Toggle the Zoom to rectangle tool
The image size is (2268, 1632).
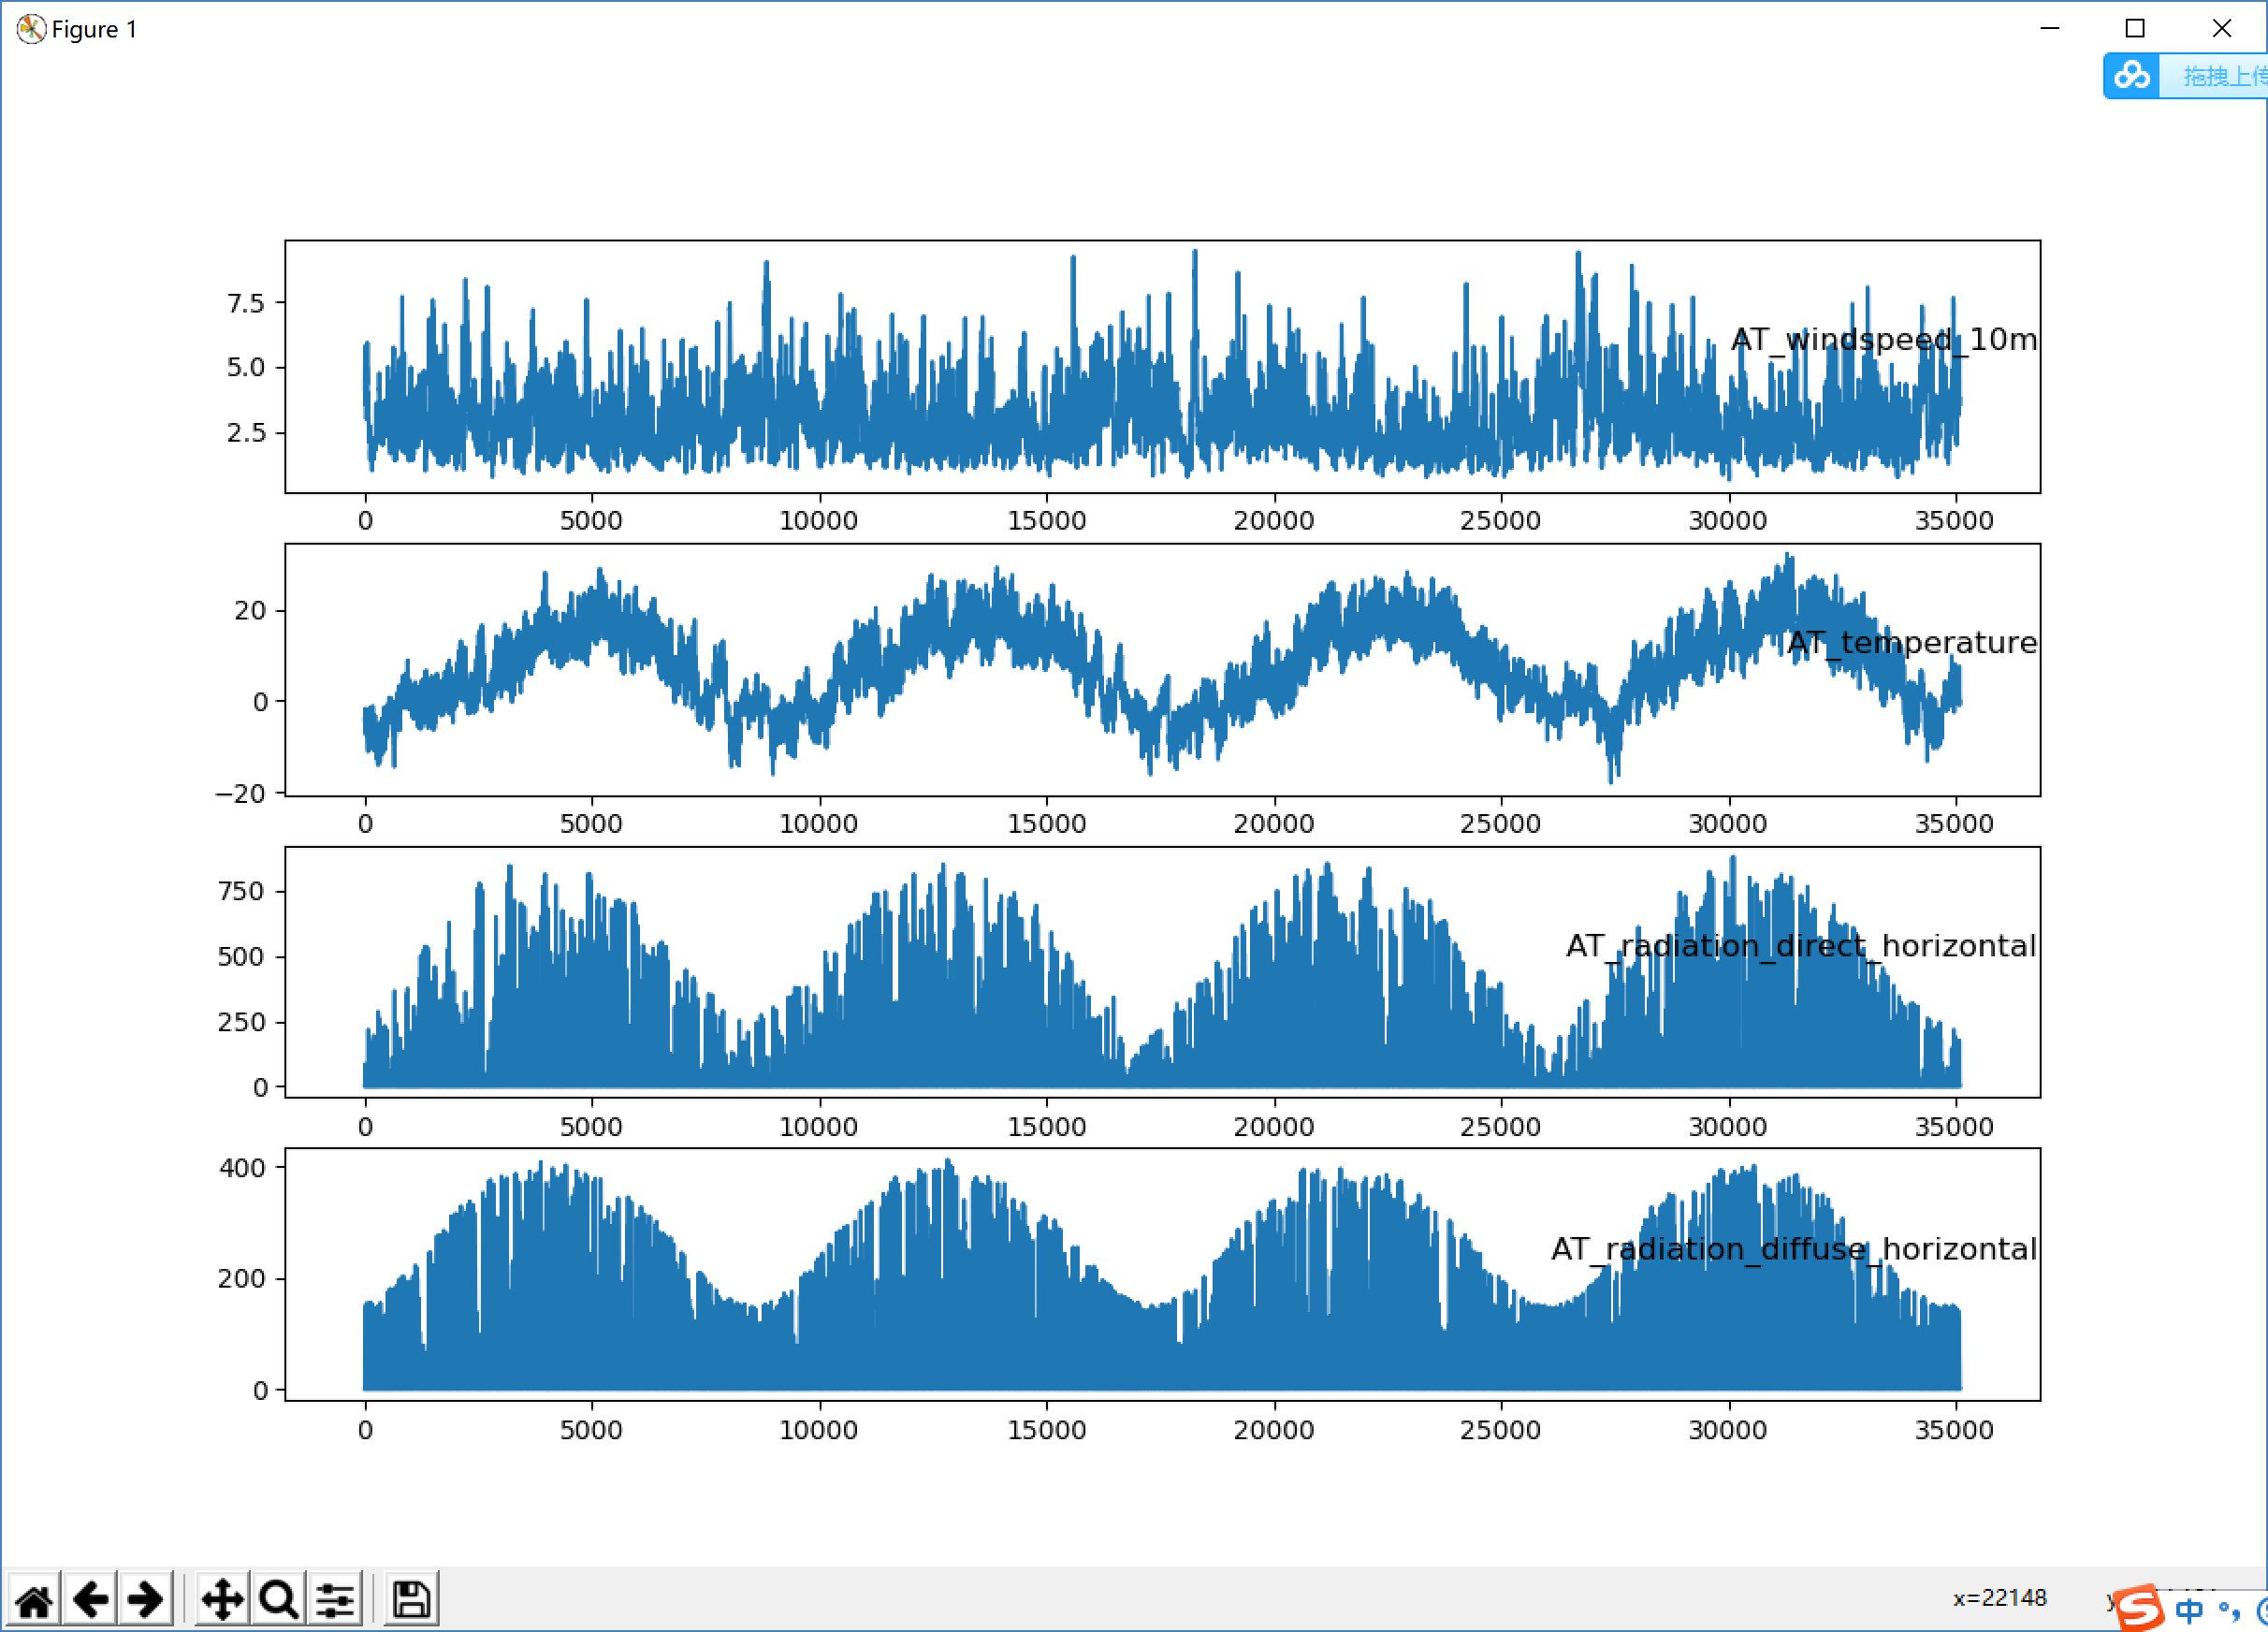coord(278,1599)
